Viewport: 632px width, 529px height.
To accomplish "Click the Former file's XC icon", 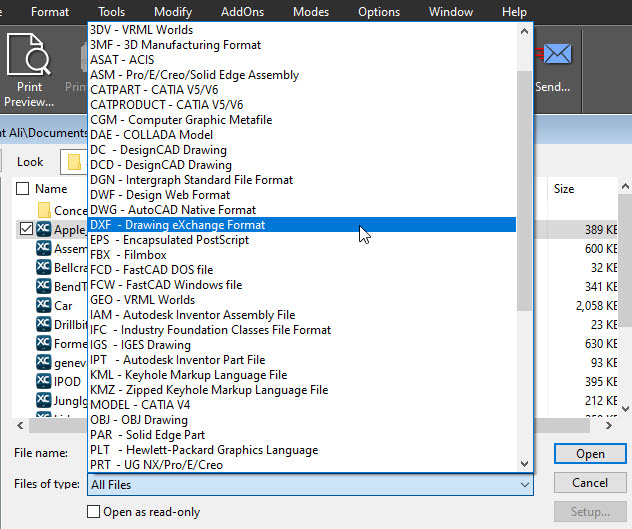I will coord(44,343).
